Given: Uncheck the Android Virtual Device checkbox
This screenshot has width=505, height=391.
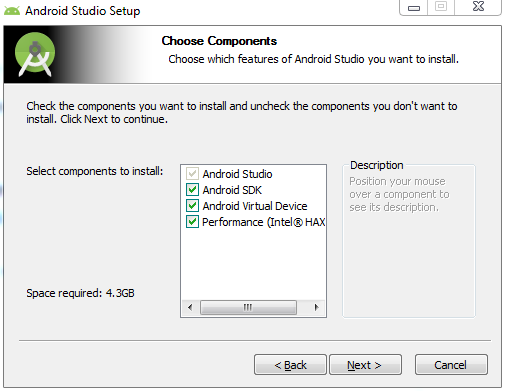Looking at the screenshot, I should click(x=192, y=206).
